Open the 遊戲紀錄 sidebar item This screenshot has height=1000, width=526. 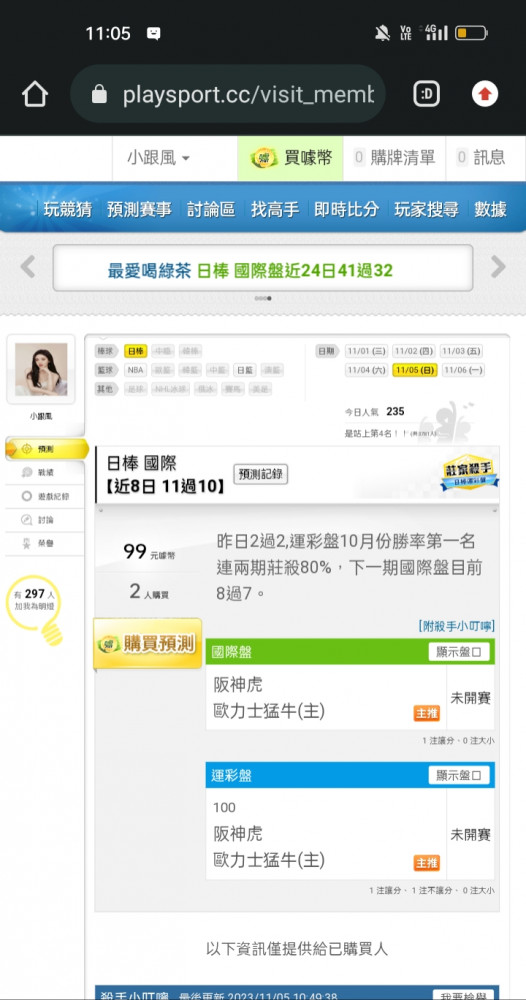(x=45, y=496)
